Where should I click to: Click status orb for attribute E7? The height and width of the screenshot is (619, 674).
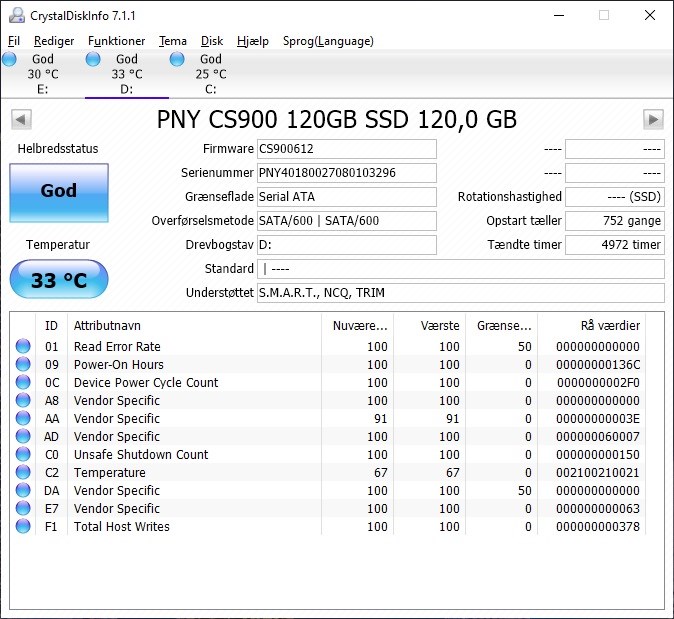pos(23,509)
